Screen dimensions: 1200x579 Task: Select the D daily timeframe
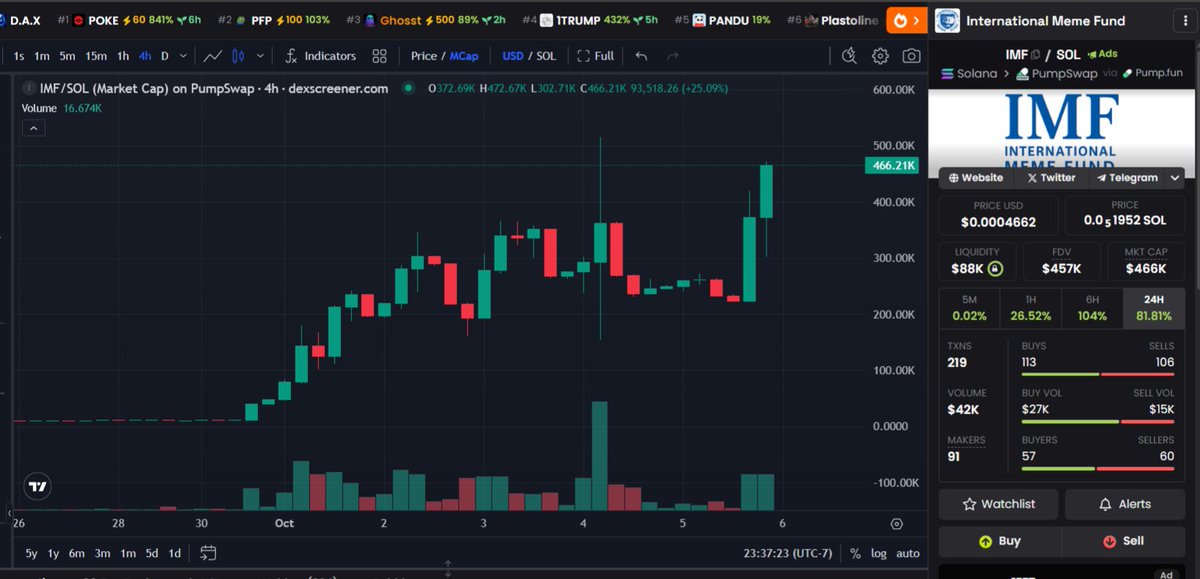tap(166, 56)
